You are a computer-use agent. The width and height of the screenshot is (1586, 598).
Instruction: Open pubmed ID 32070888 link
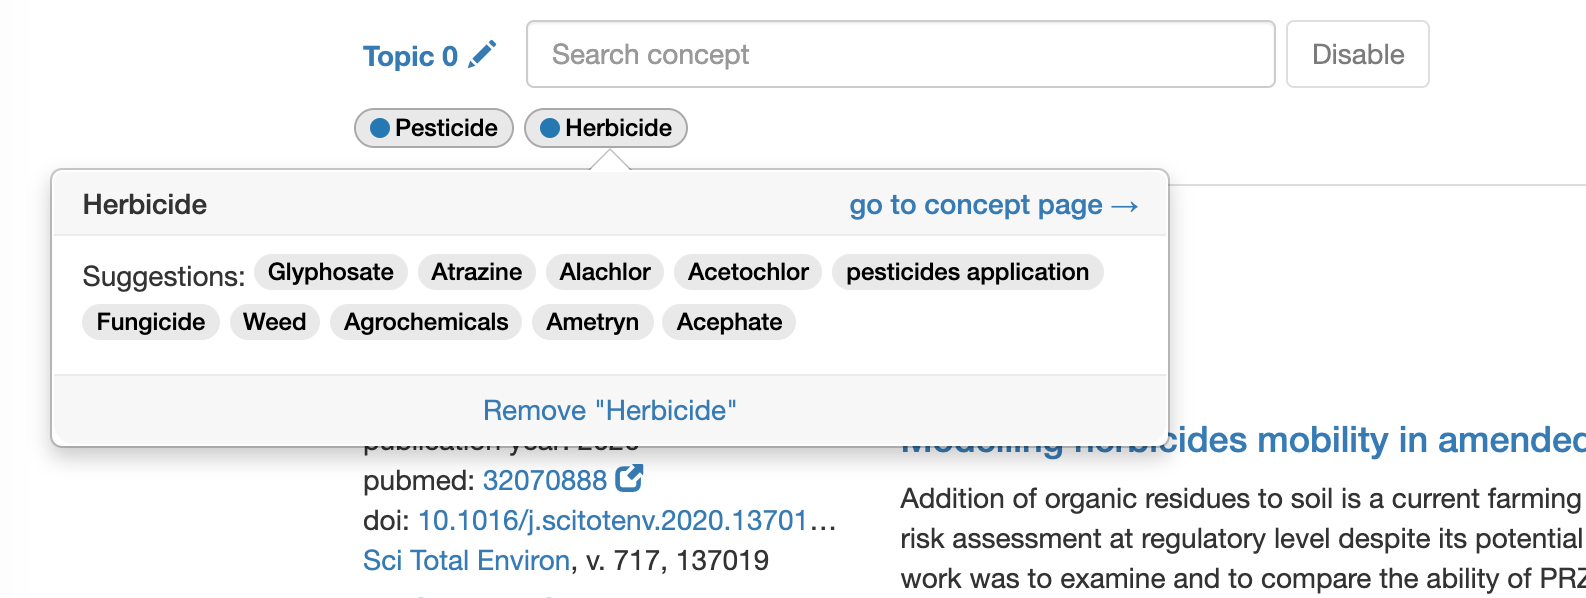click(x=545, y=481)
